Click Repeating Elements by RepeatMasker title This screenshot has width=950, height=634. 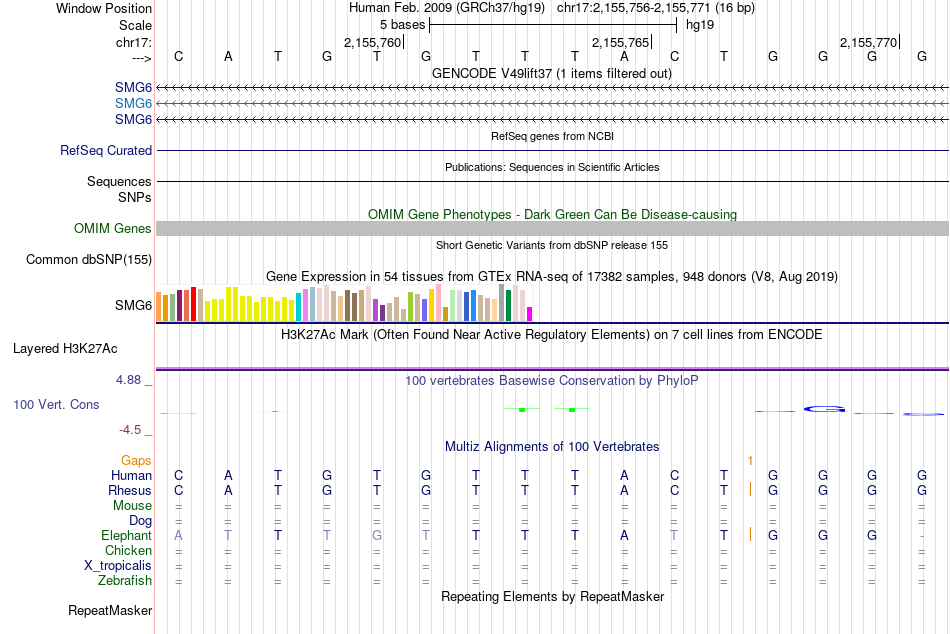coord(553,596)
